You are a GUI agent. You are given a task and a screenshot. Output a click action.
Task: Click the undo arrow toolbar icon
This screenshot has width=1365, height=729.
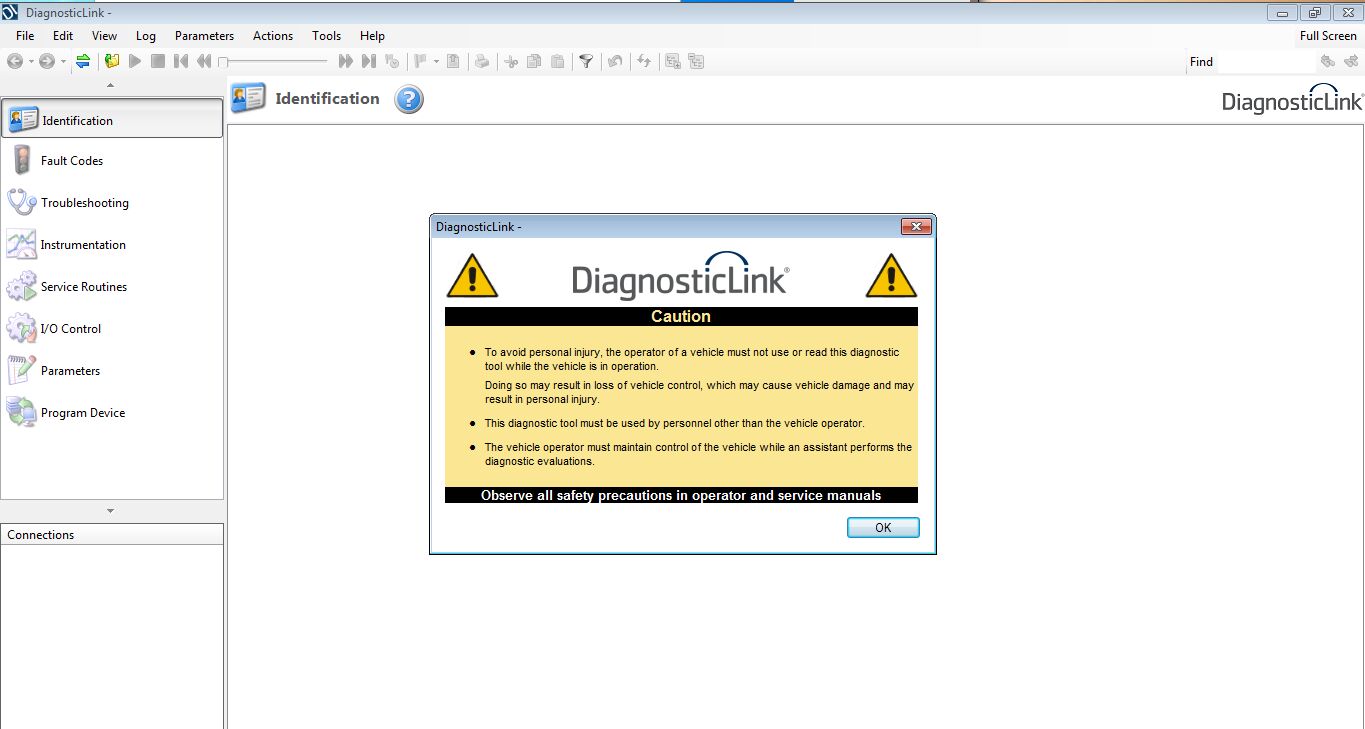(615, 61)
